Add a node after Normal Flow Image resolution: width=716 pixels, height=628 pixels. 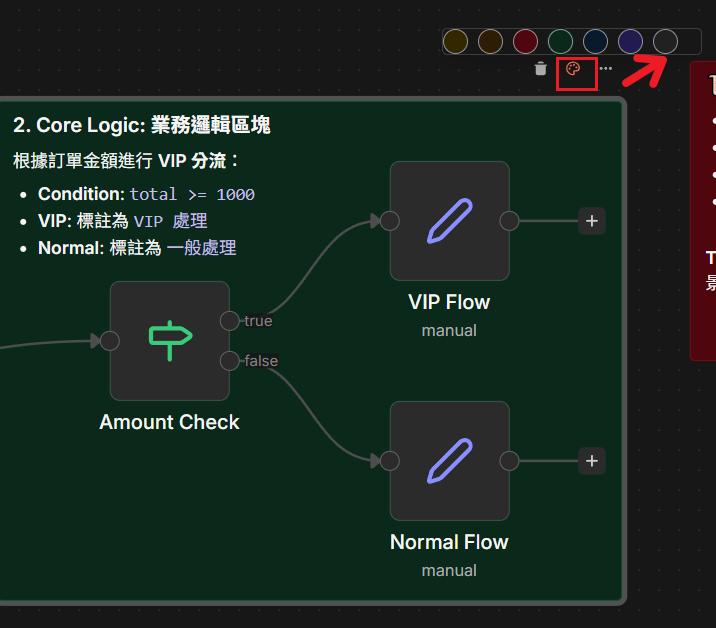592,461
